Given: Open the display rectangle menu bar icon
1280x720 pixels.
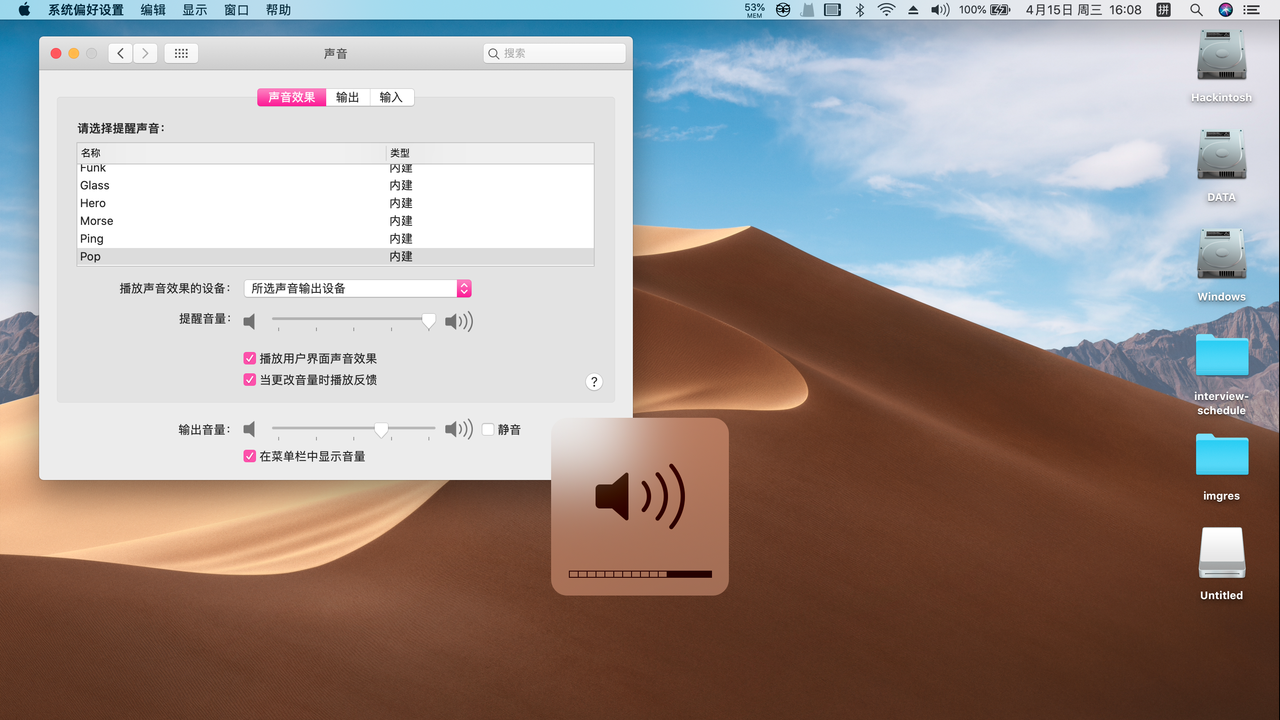Looking at the screenshot, I should (833, 10).
